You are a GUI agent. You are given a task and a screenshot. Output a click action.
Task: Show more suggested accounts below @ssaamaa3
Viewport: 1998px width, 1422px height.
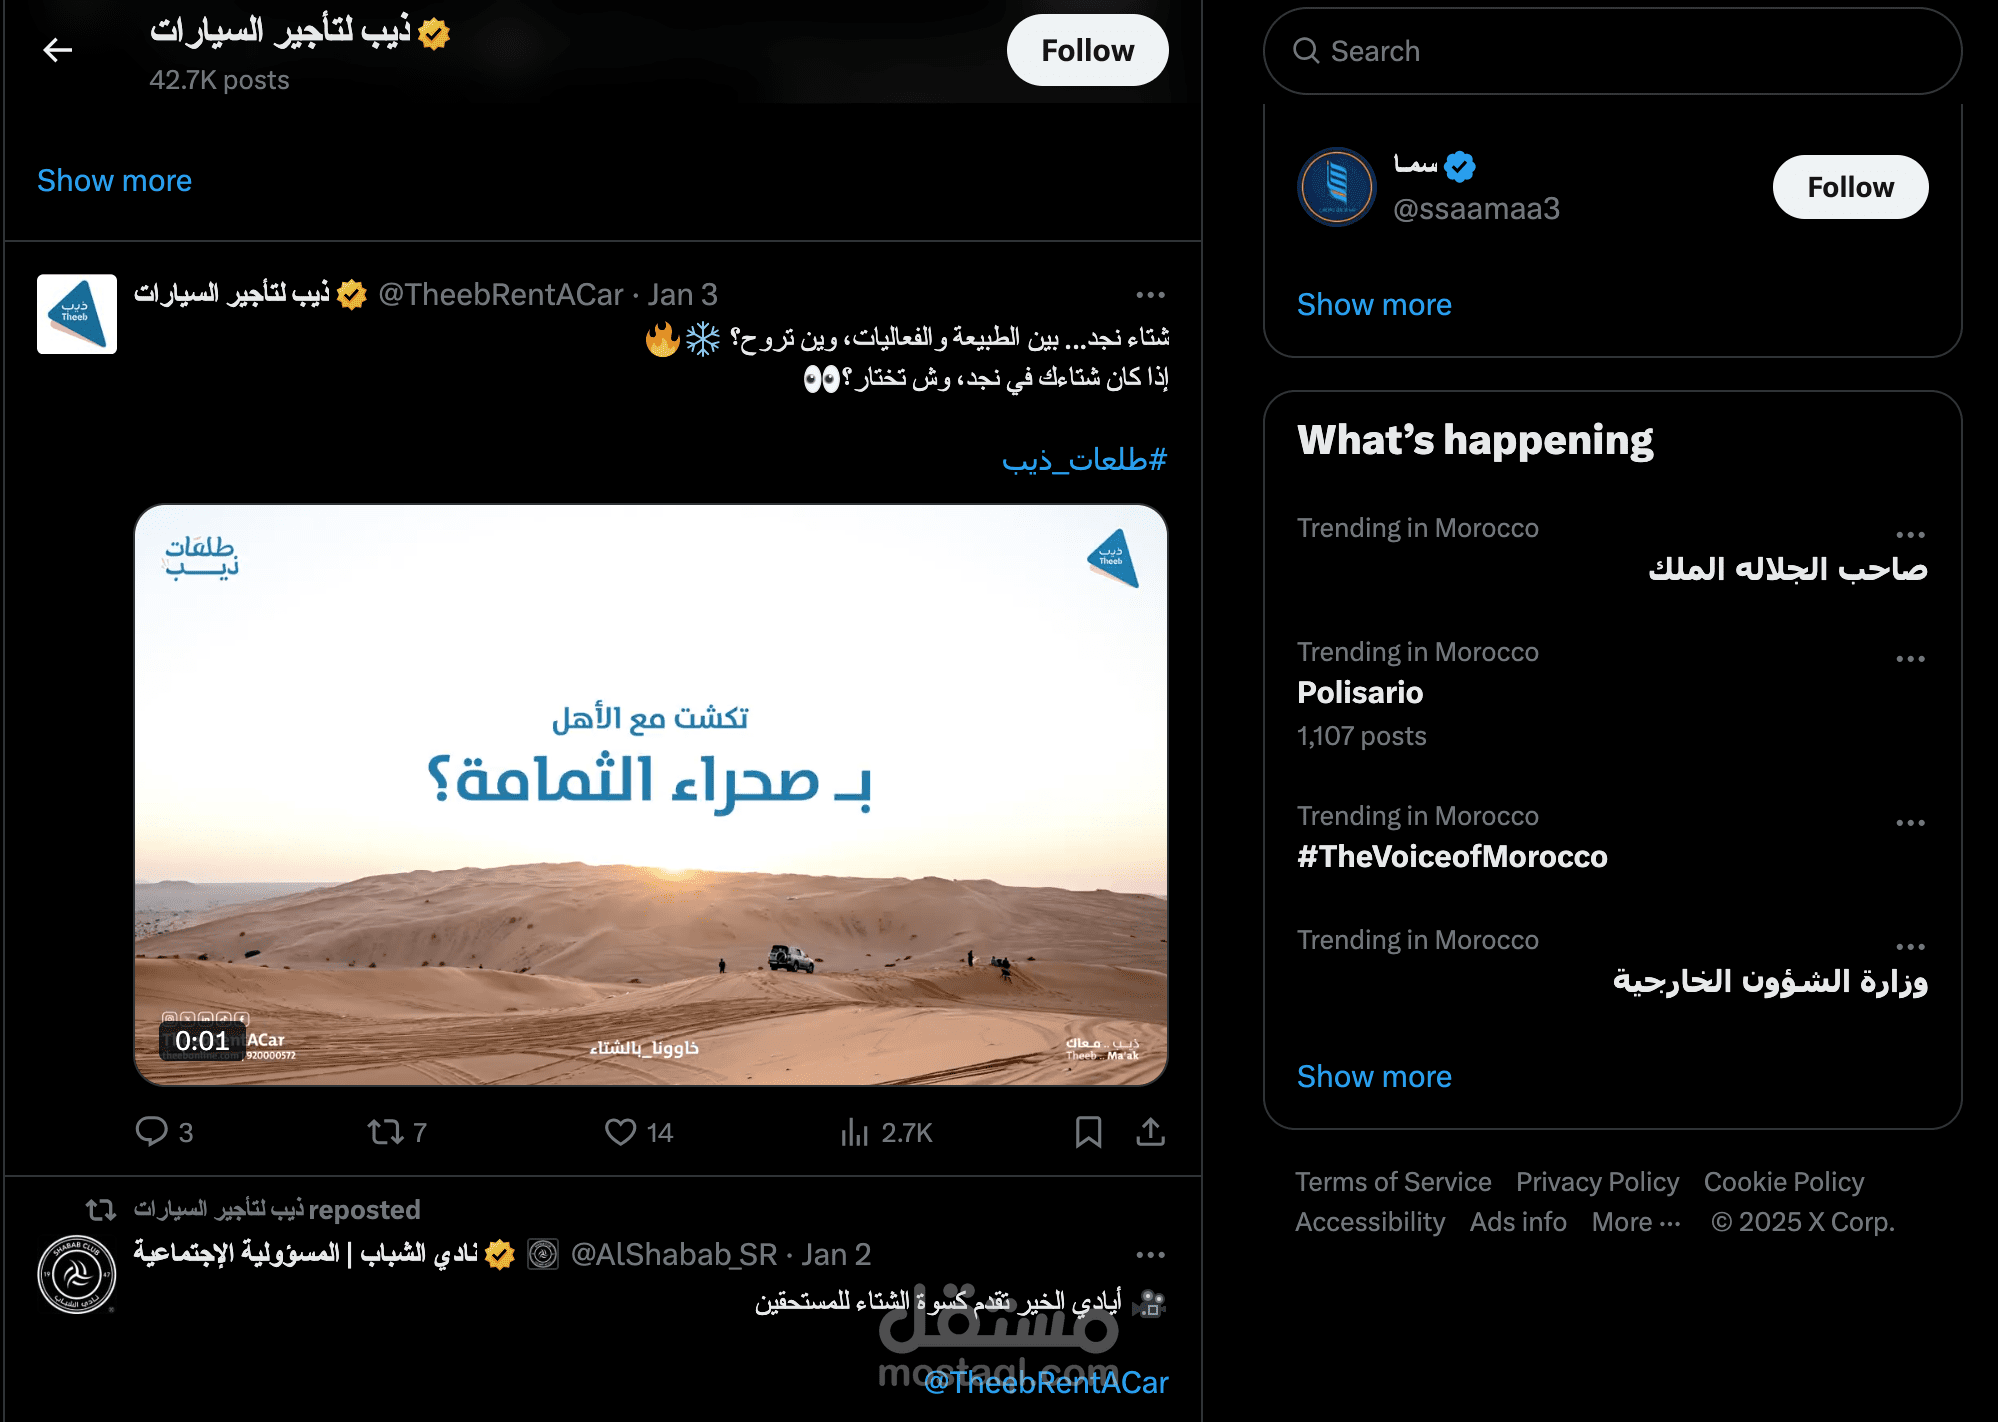[1374, 305]
